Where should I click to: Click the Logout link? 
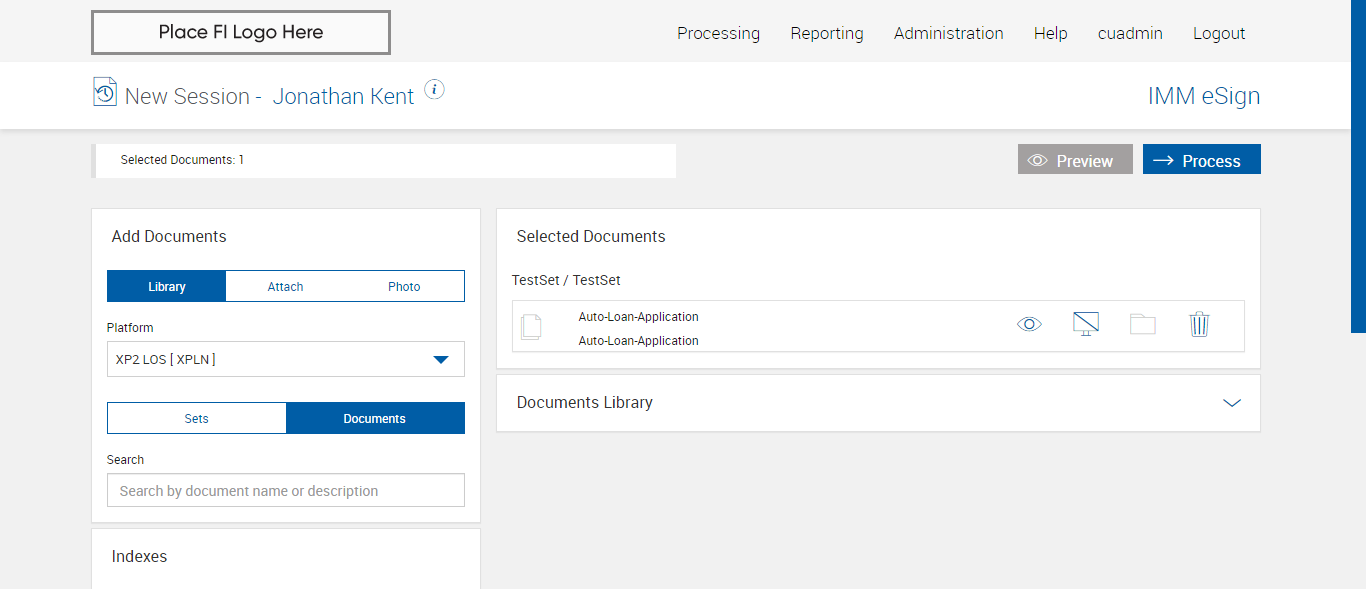click(1218, 33)
